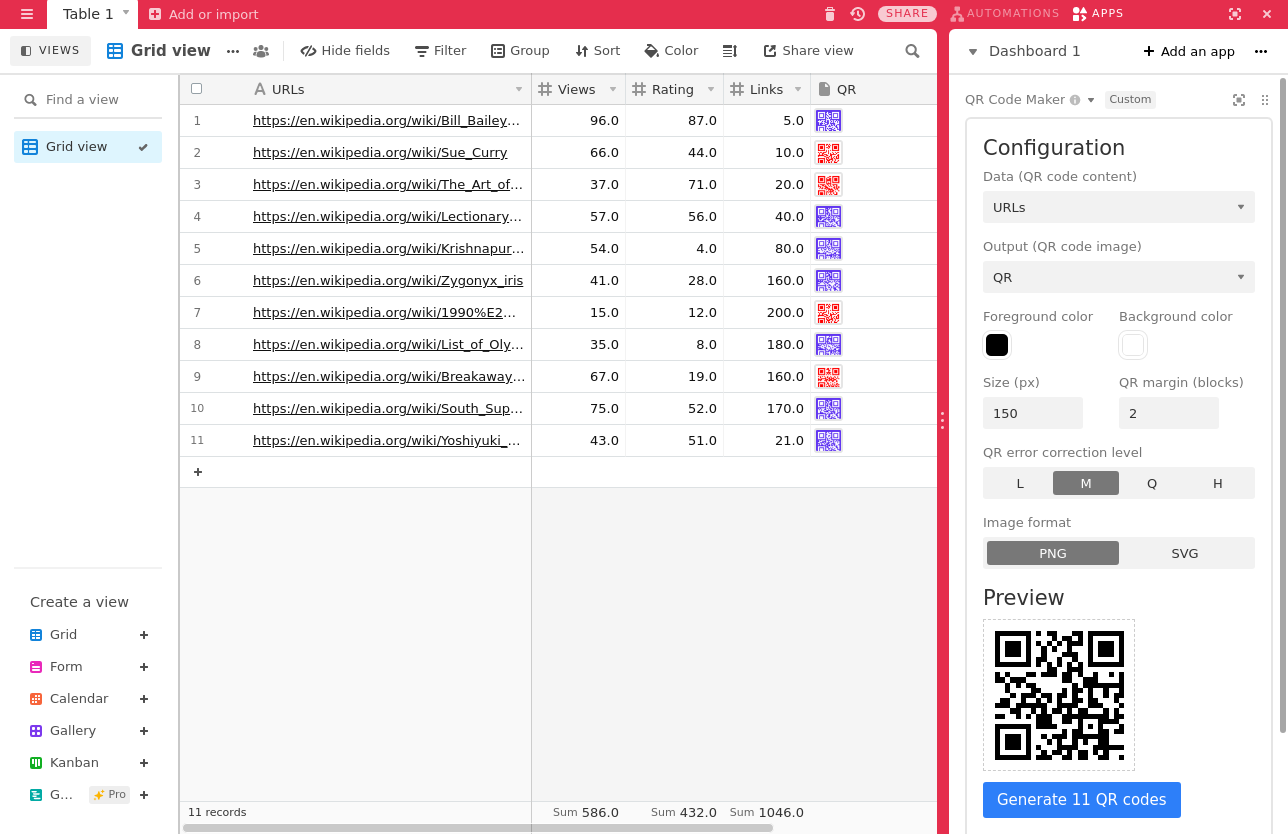
Task: Open the search magnifier in the toolbar
Action: (x=912, y=51)
